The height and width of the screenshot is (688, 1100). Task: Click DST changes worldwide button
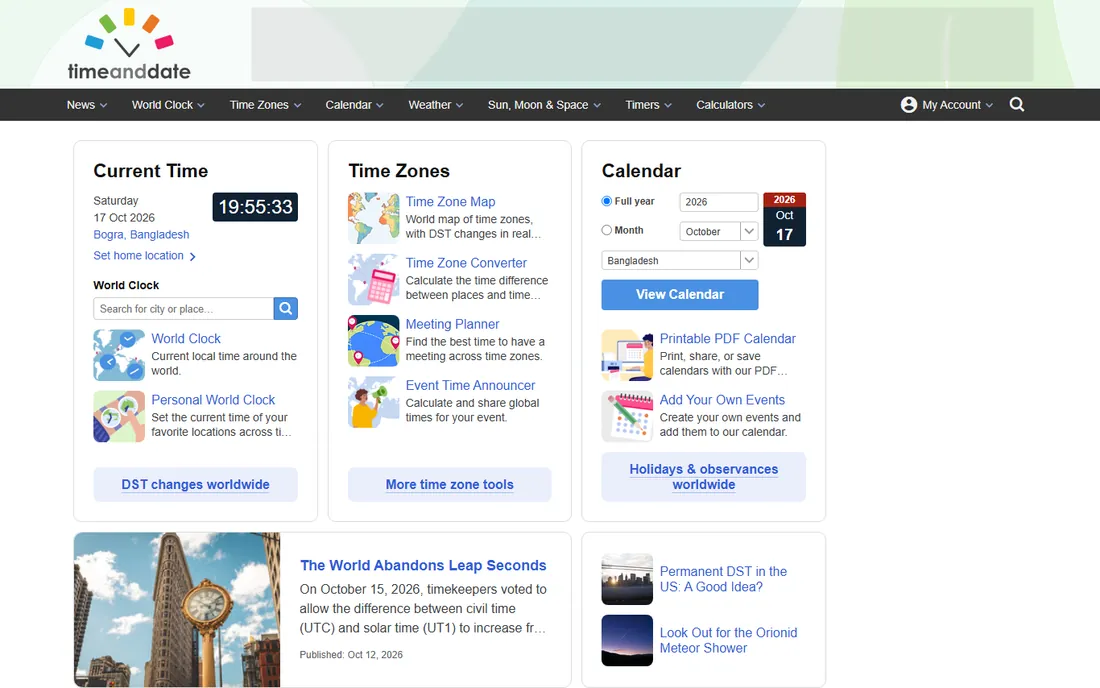click(196, 485)
